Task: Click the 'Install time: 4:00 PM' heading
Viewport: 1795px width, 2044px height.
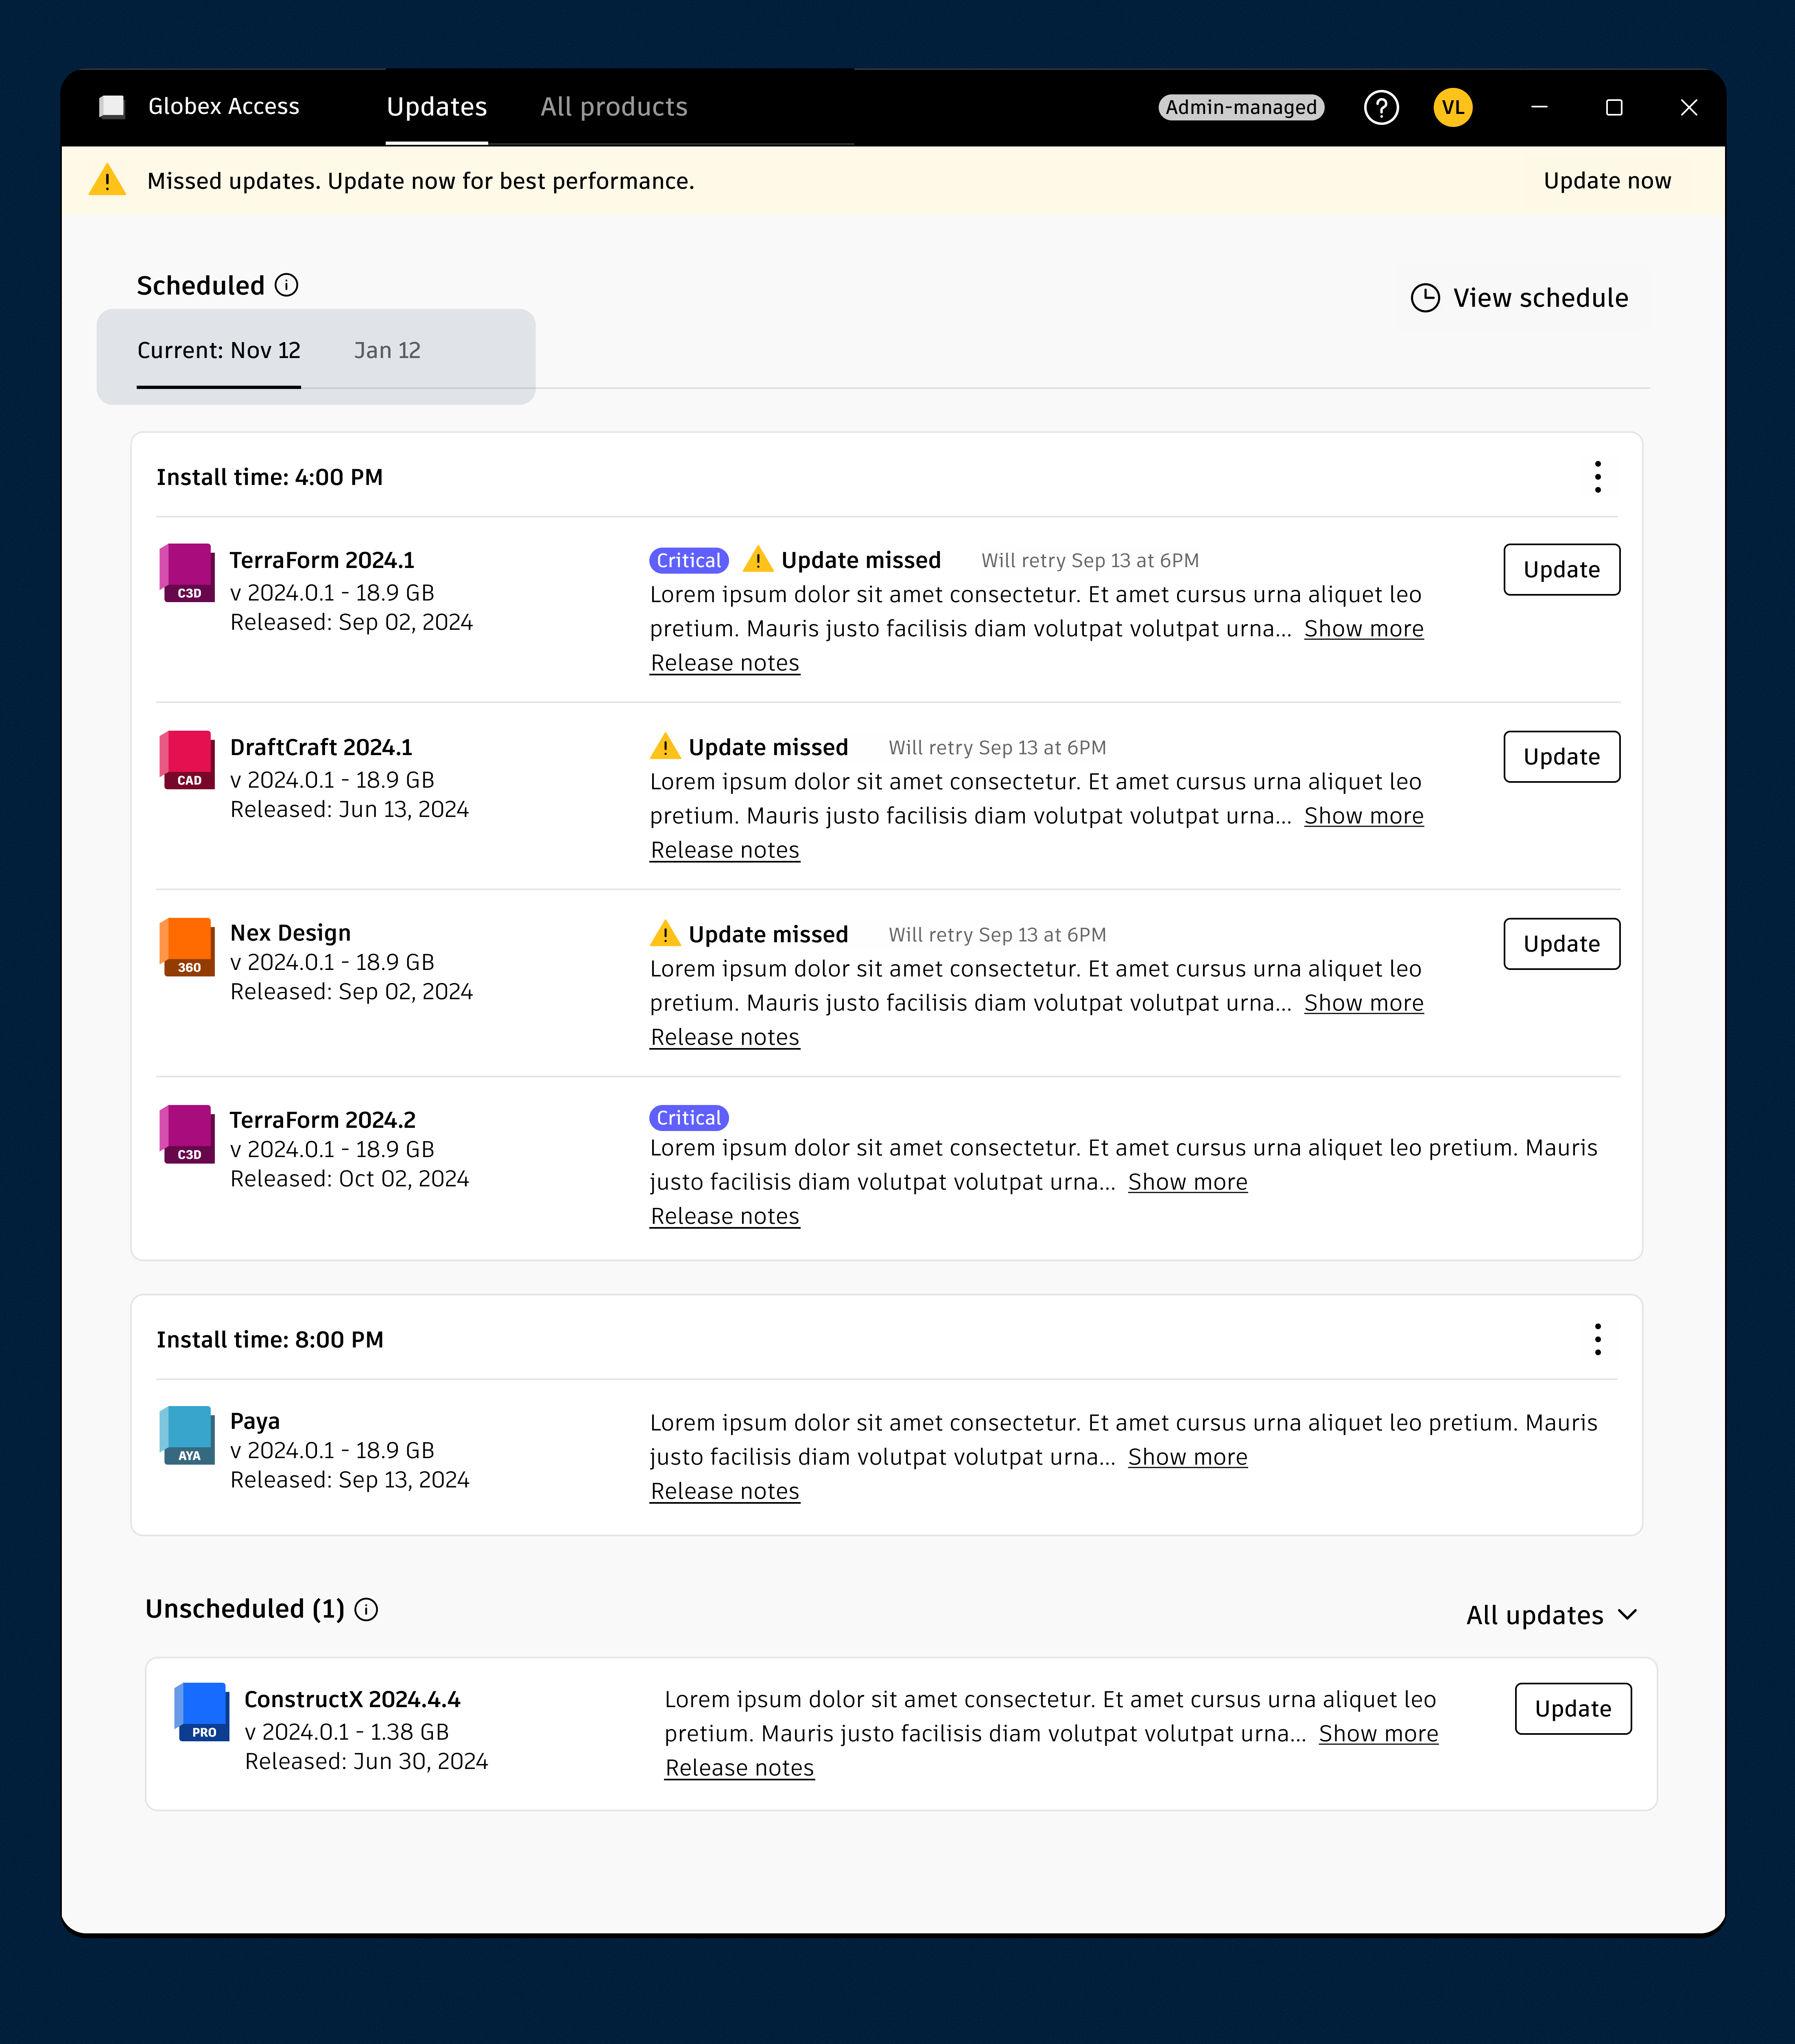Action: tap(270, 477)
